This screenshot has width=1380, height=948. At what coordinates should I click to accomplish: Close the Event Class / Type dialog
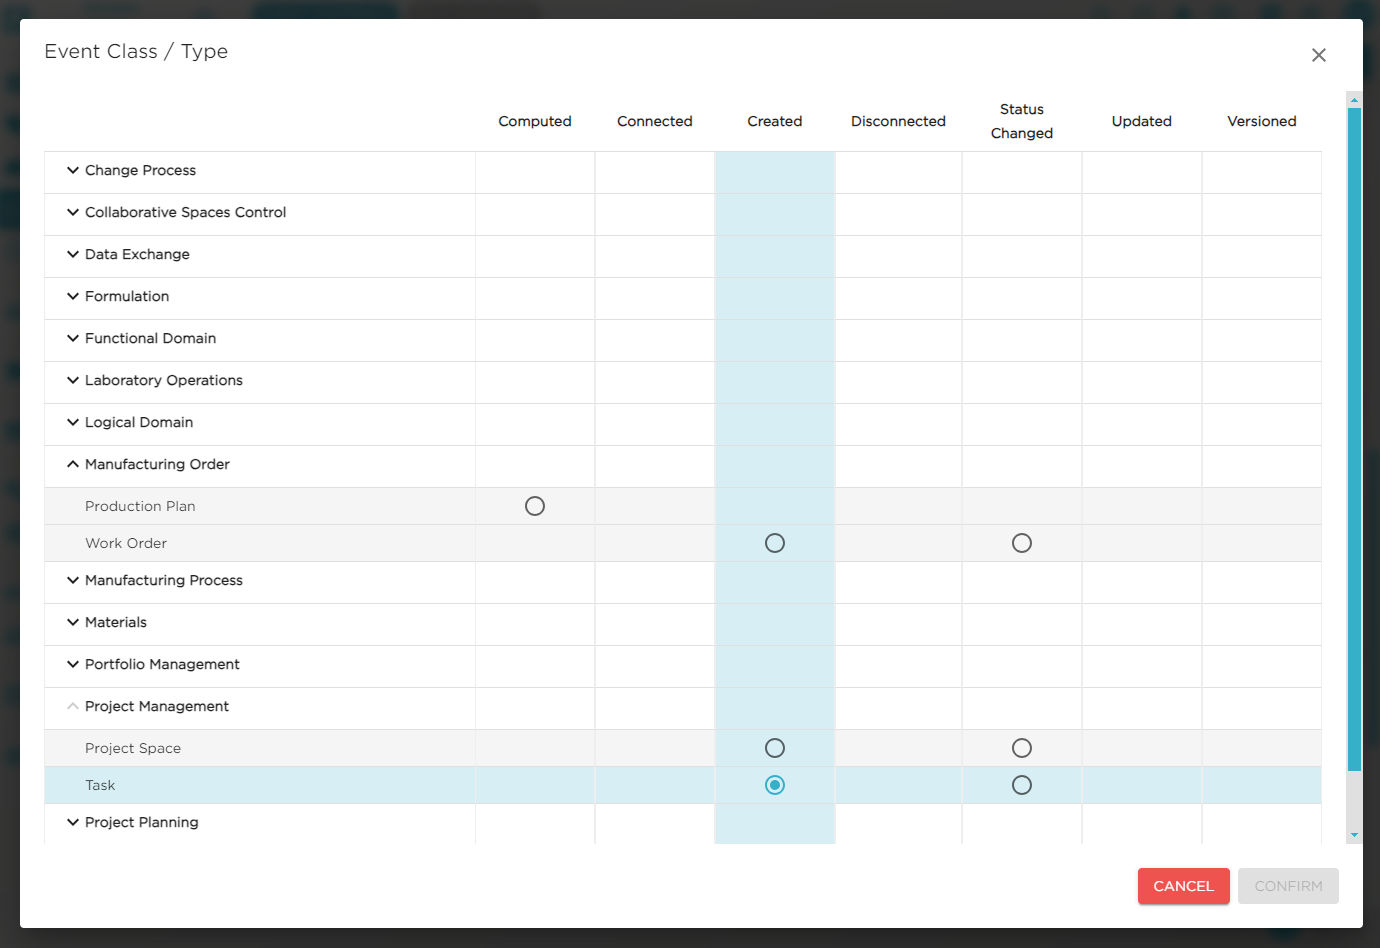[x=1318, y=55]
